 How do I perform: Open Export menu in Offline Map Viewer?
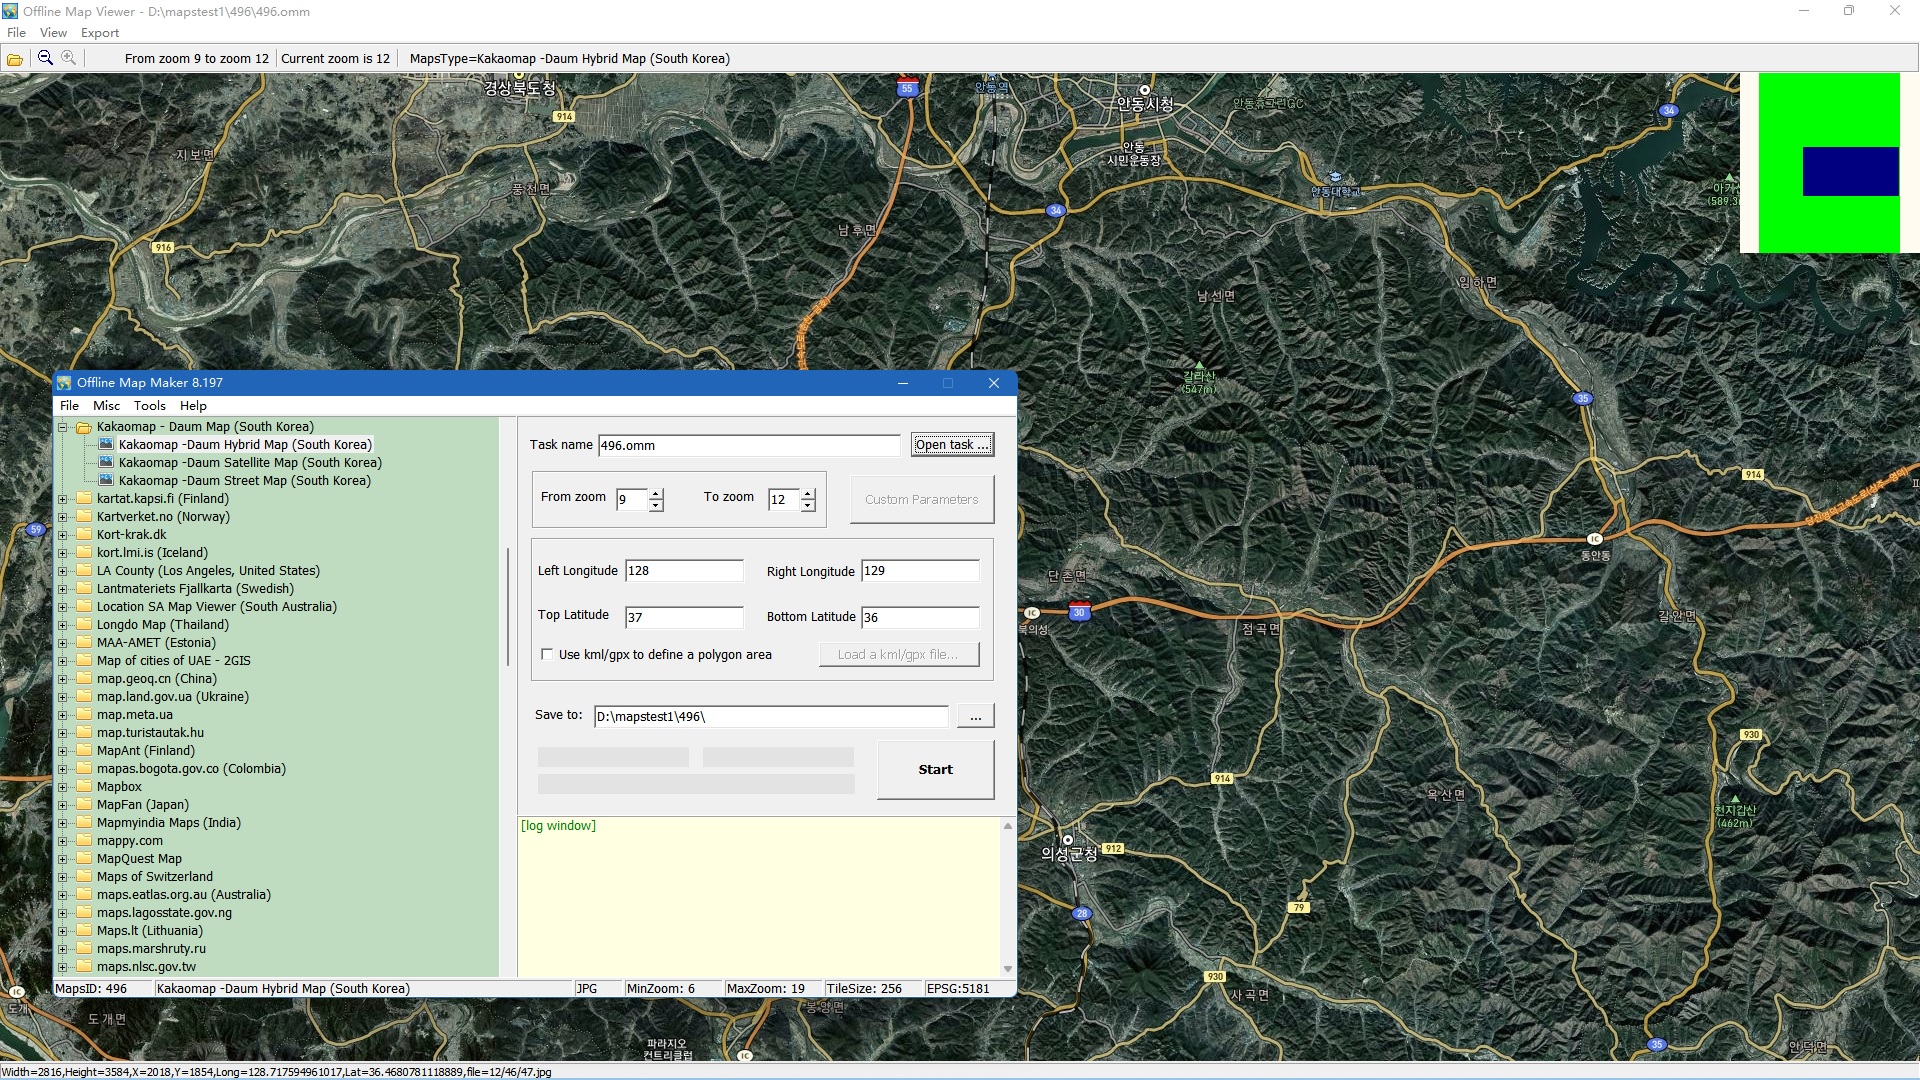coord(100,33)
